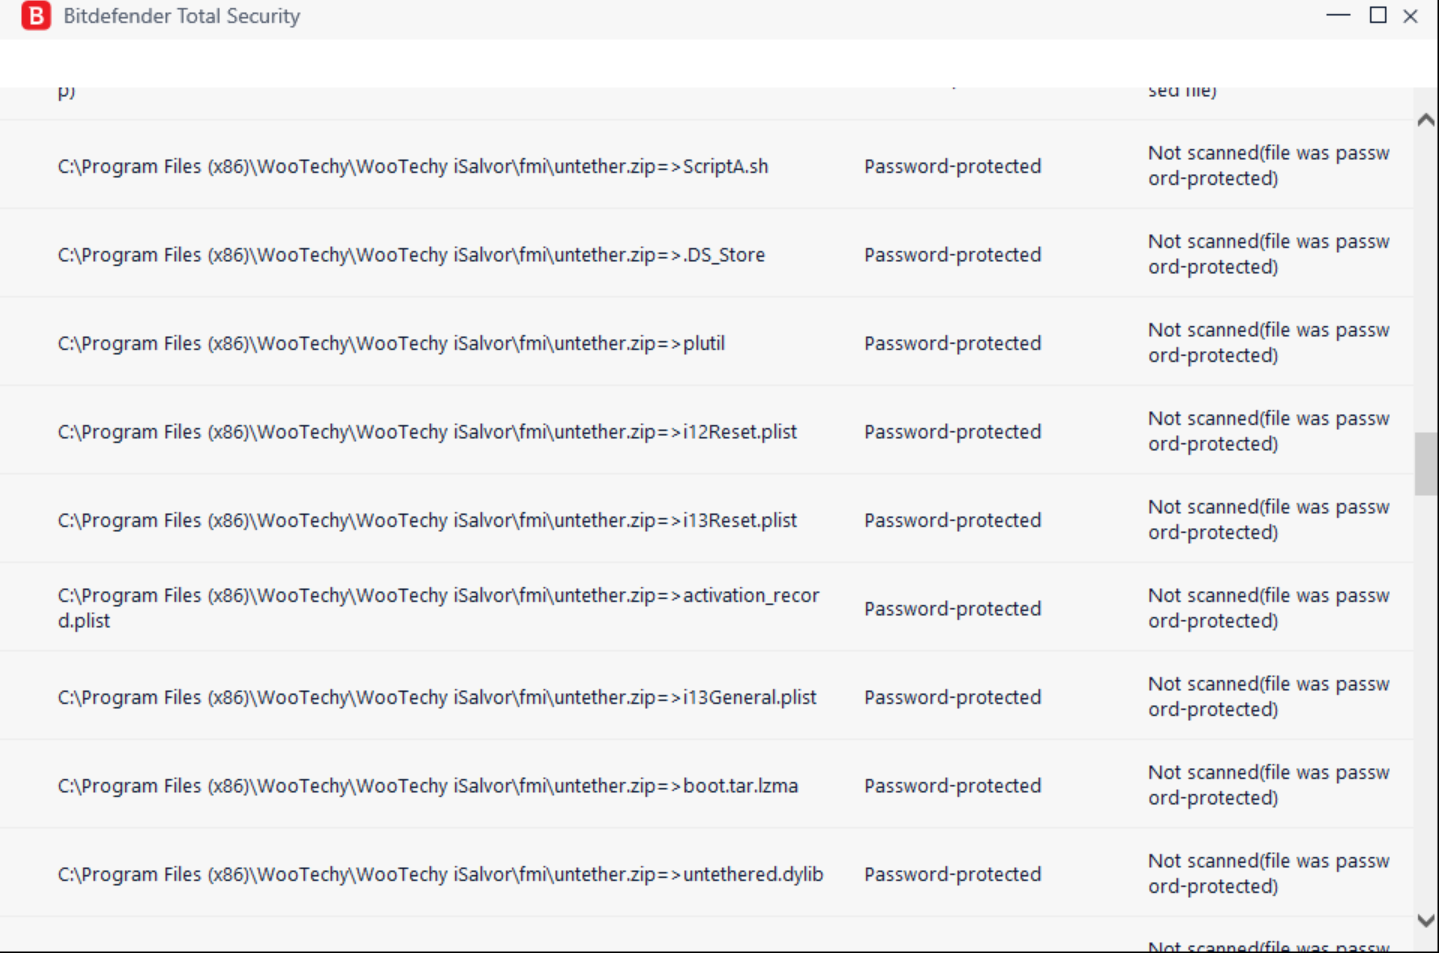Select the untether.zip=>i13General.plist file path
This screenshot has width=1439, height=953.
[437, 697]
